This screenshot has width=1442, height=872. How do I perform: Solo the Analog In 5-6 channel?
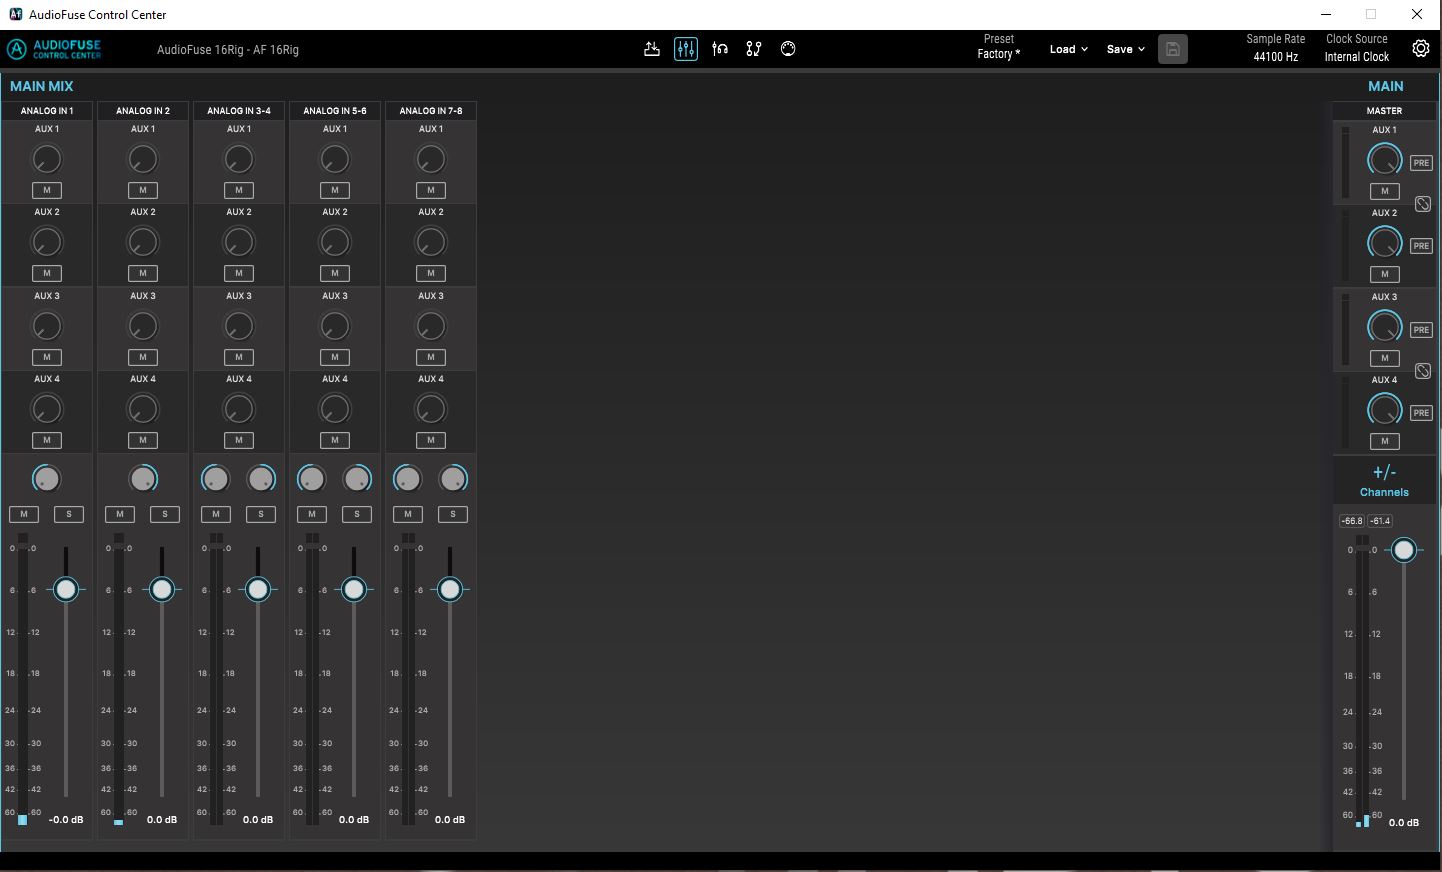click(x=356, y=514)
